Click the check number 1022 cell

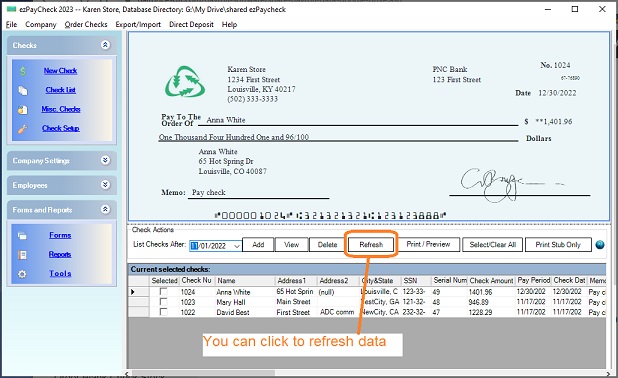pyautogui.click(x=196, y=312)
